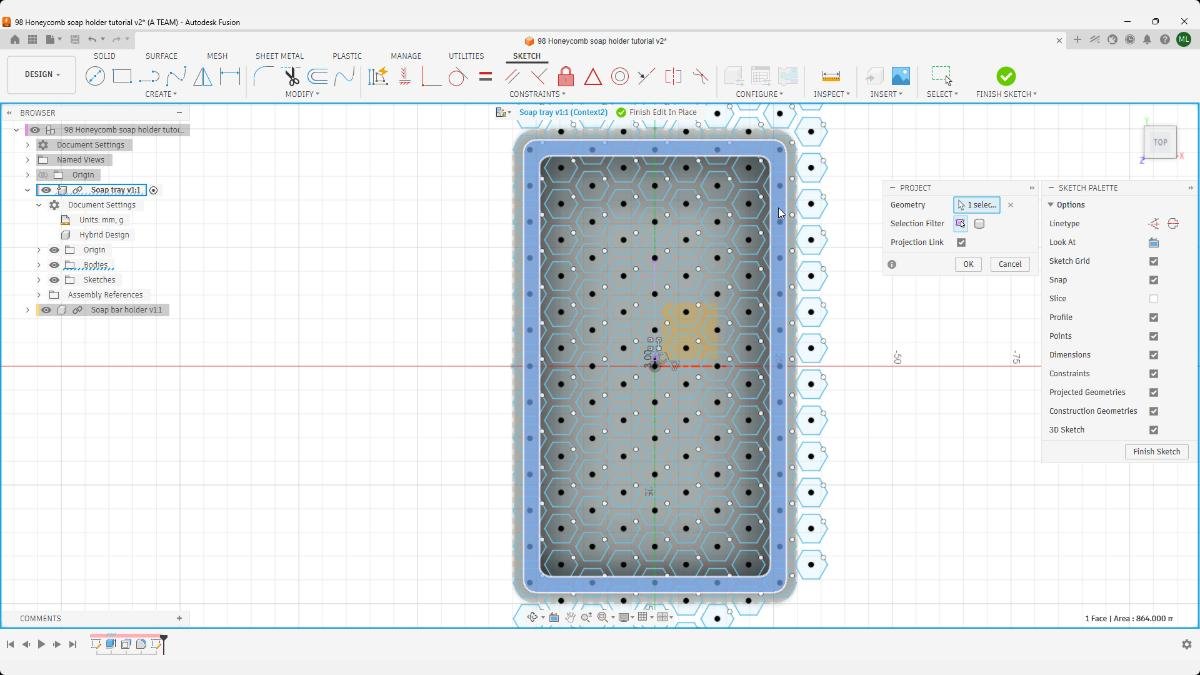Toggle the Snap checkbox
The image size is (1200, 675).
1153,280
